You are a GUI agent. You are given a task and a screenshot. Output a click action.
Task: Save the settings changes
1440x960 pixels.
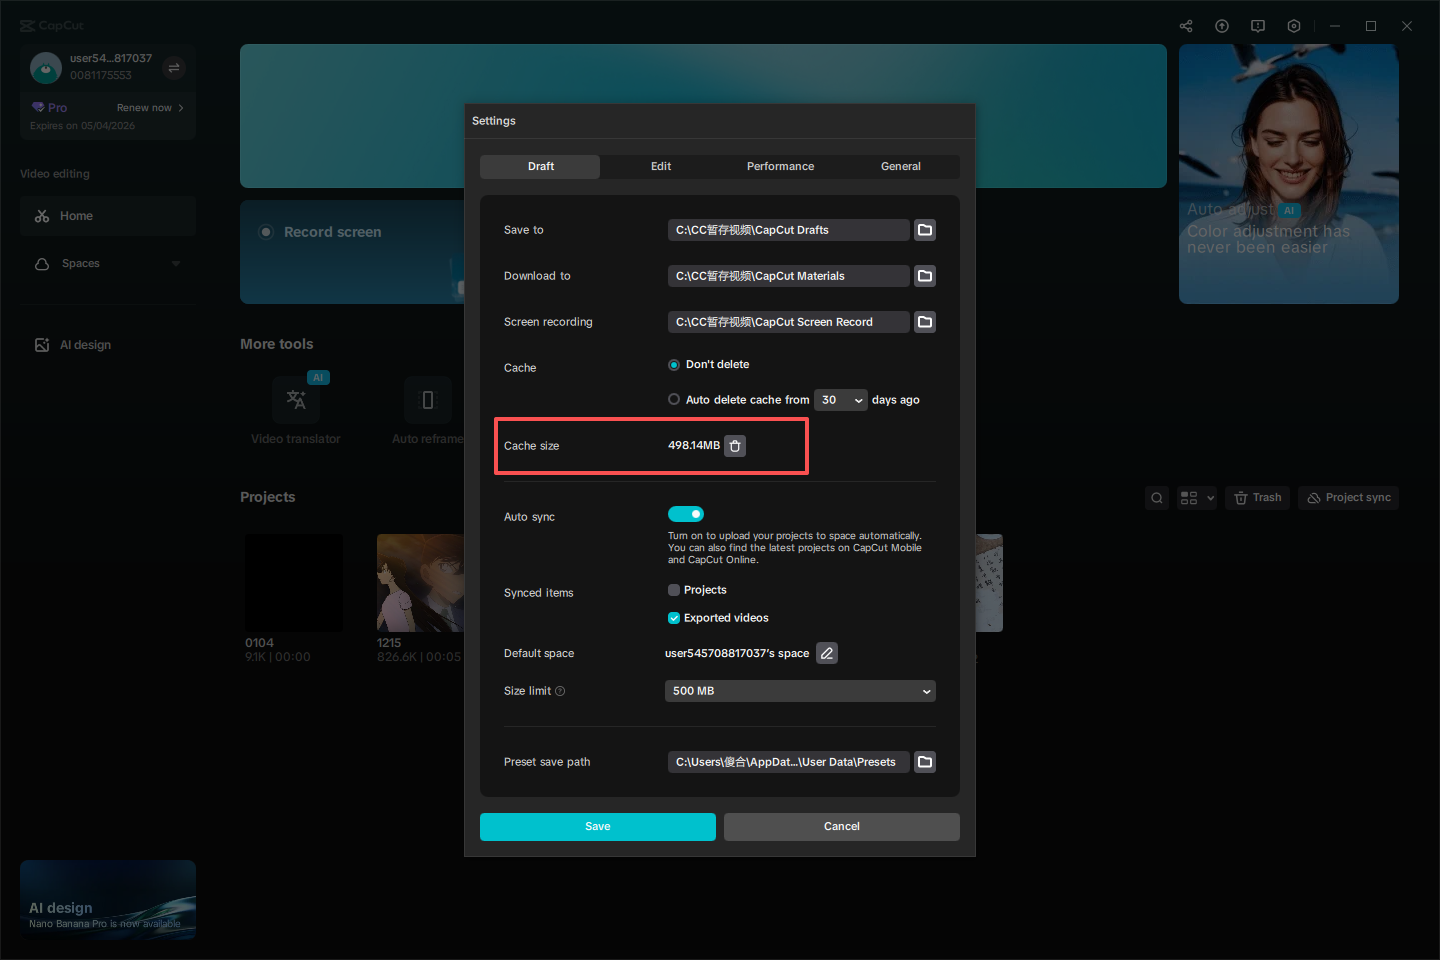597,826
